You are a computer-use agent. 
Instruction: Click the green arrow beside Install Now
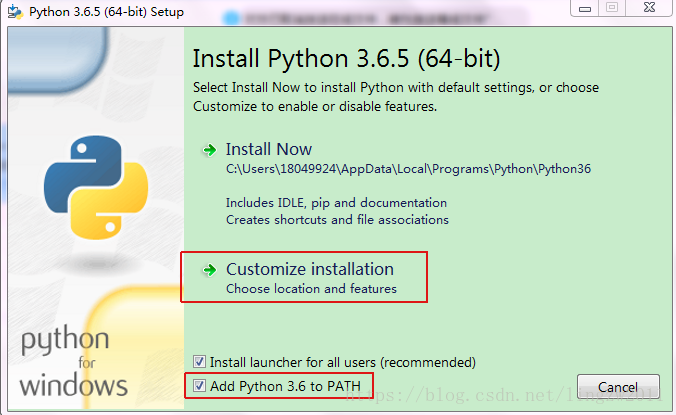[x=210, y=150]
